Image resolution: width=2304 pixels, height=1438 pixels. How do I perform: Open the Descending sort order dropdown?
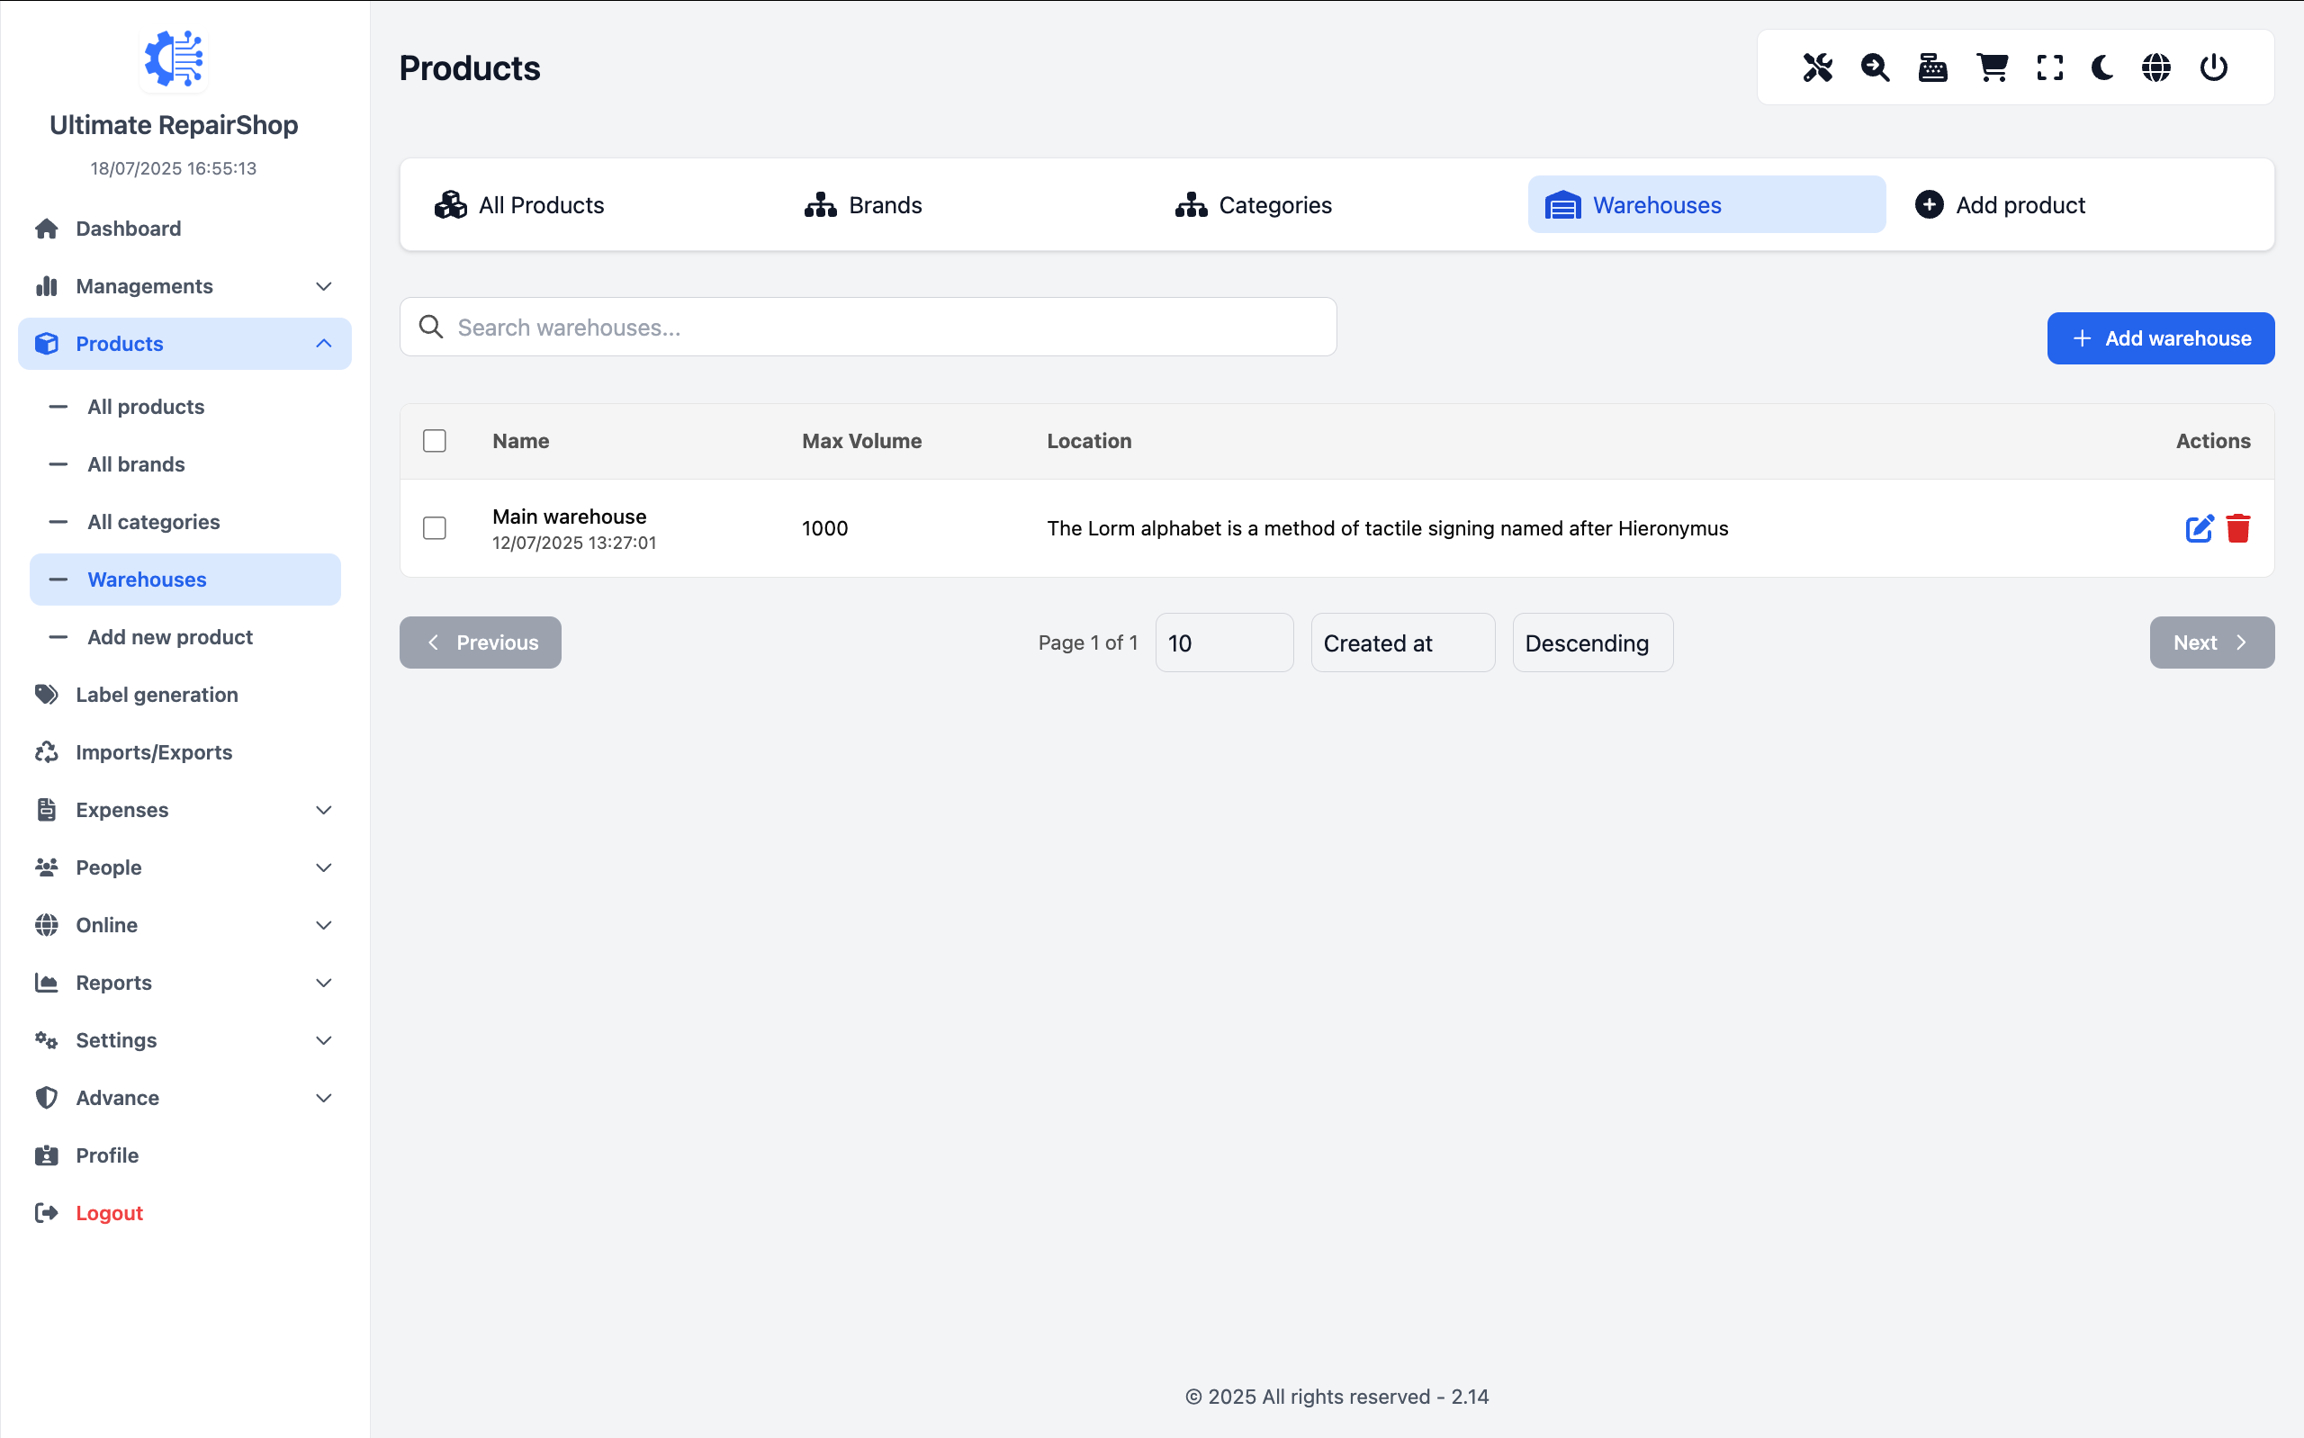pyautogui.click(x=1592, y=643)
